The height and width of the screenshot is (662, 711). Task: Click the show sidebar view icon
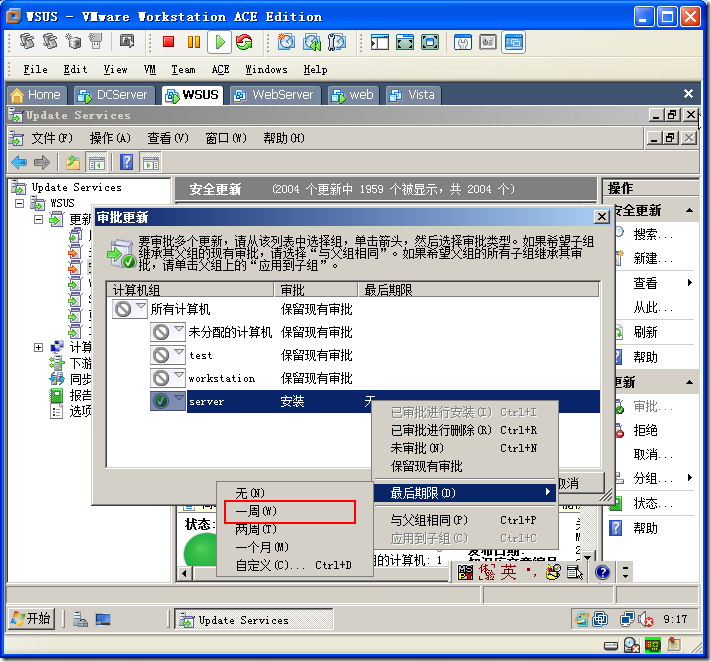[380, 42]
